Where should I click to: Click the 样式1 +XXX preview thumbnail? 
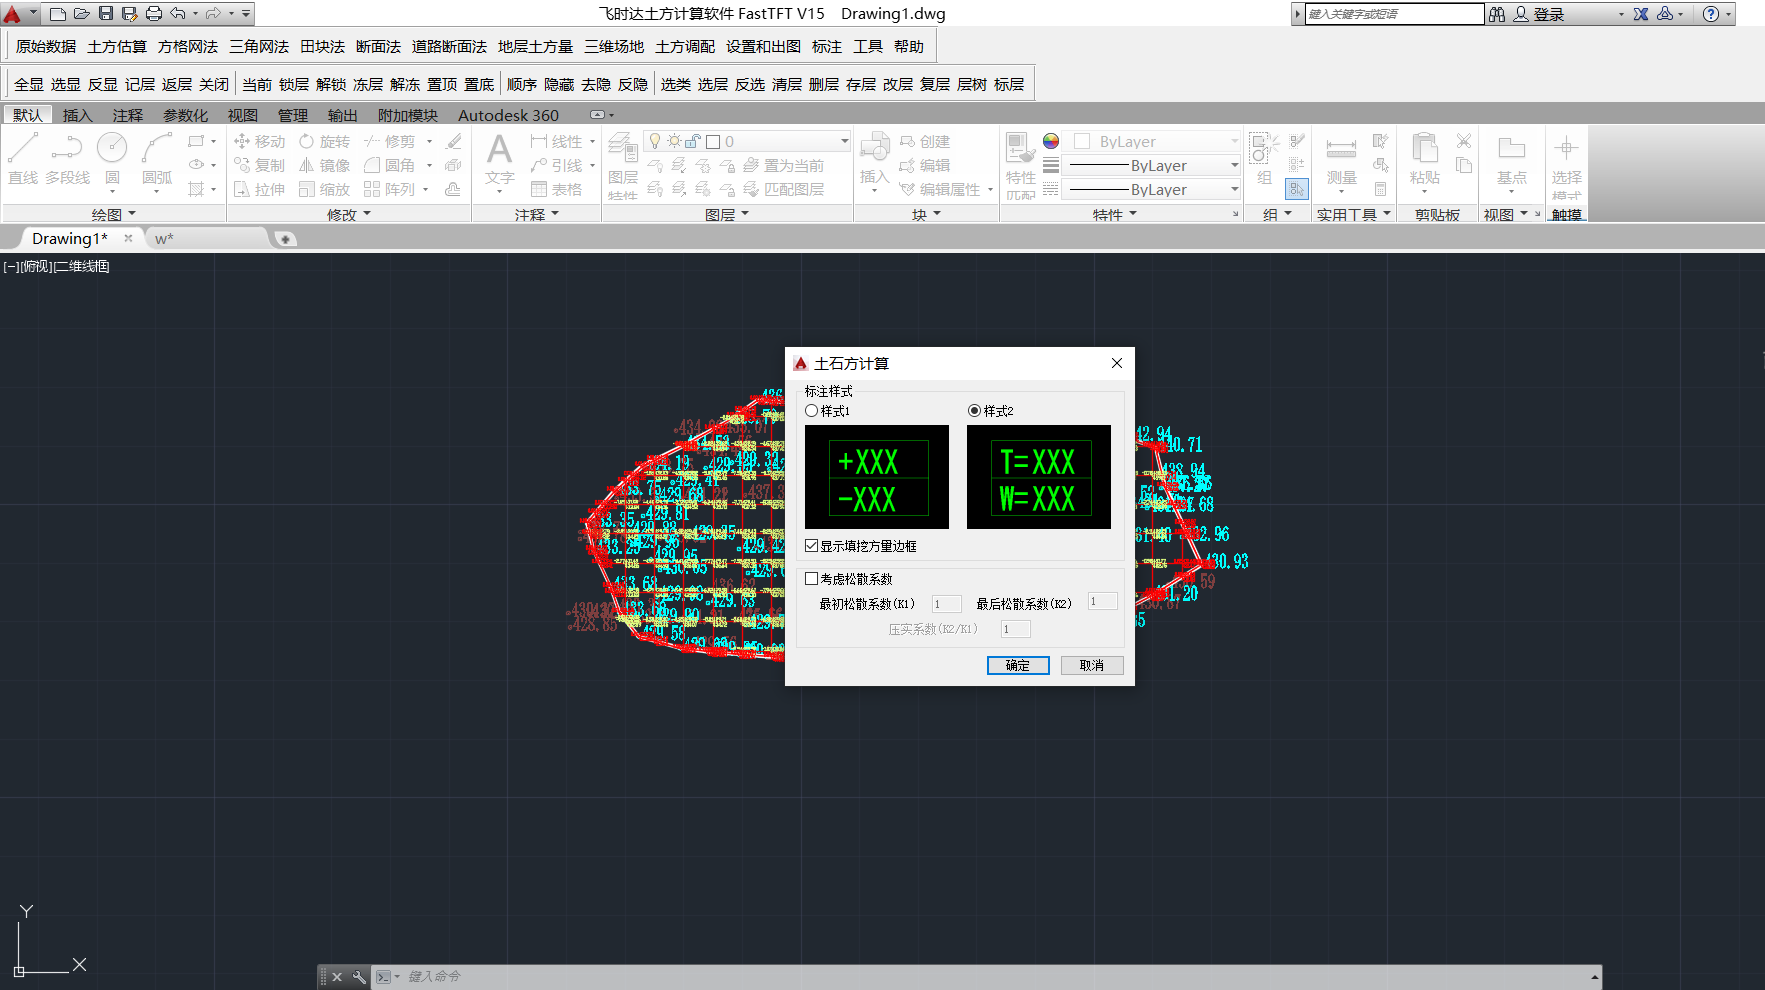[x=877, y=477]
